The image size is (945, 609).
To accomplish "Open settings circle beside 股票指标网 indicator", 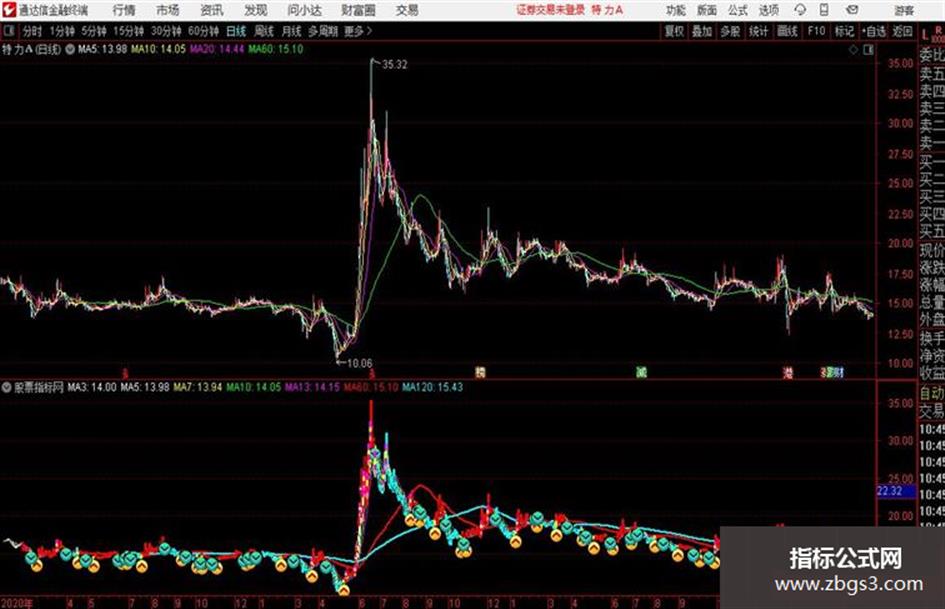I will [7, 387].
